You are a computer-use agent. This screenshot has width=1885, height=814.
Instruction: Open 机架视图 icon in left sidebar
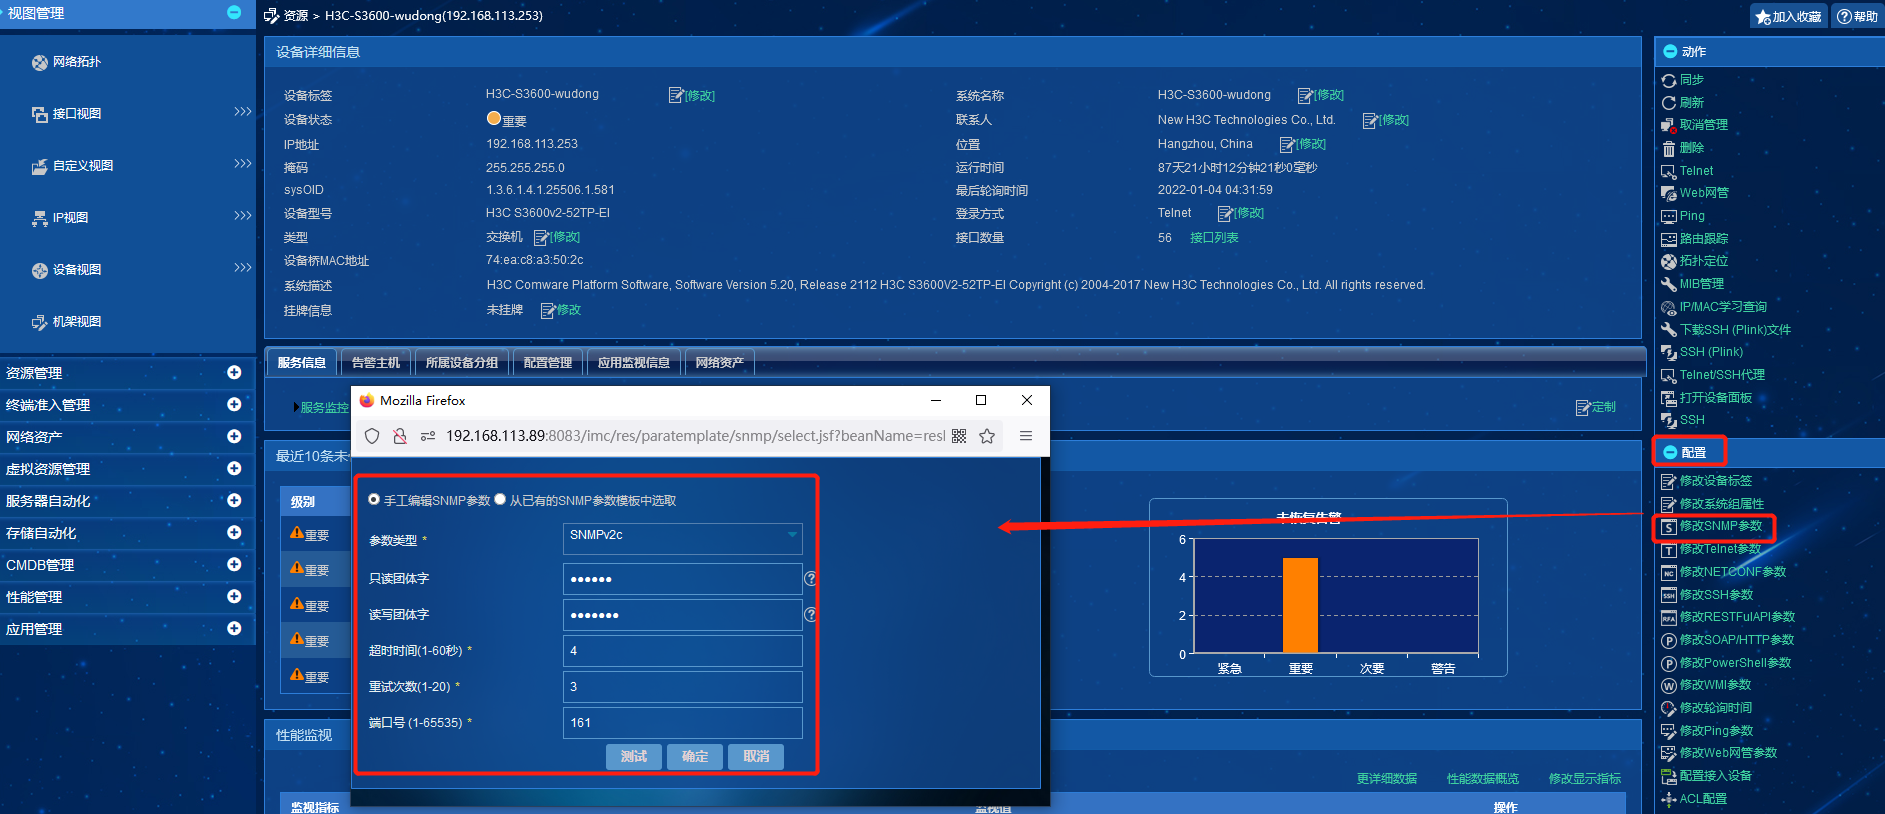(39, 322)
